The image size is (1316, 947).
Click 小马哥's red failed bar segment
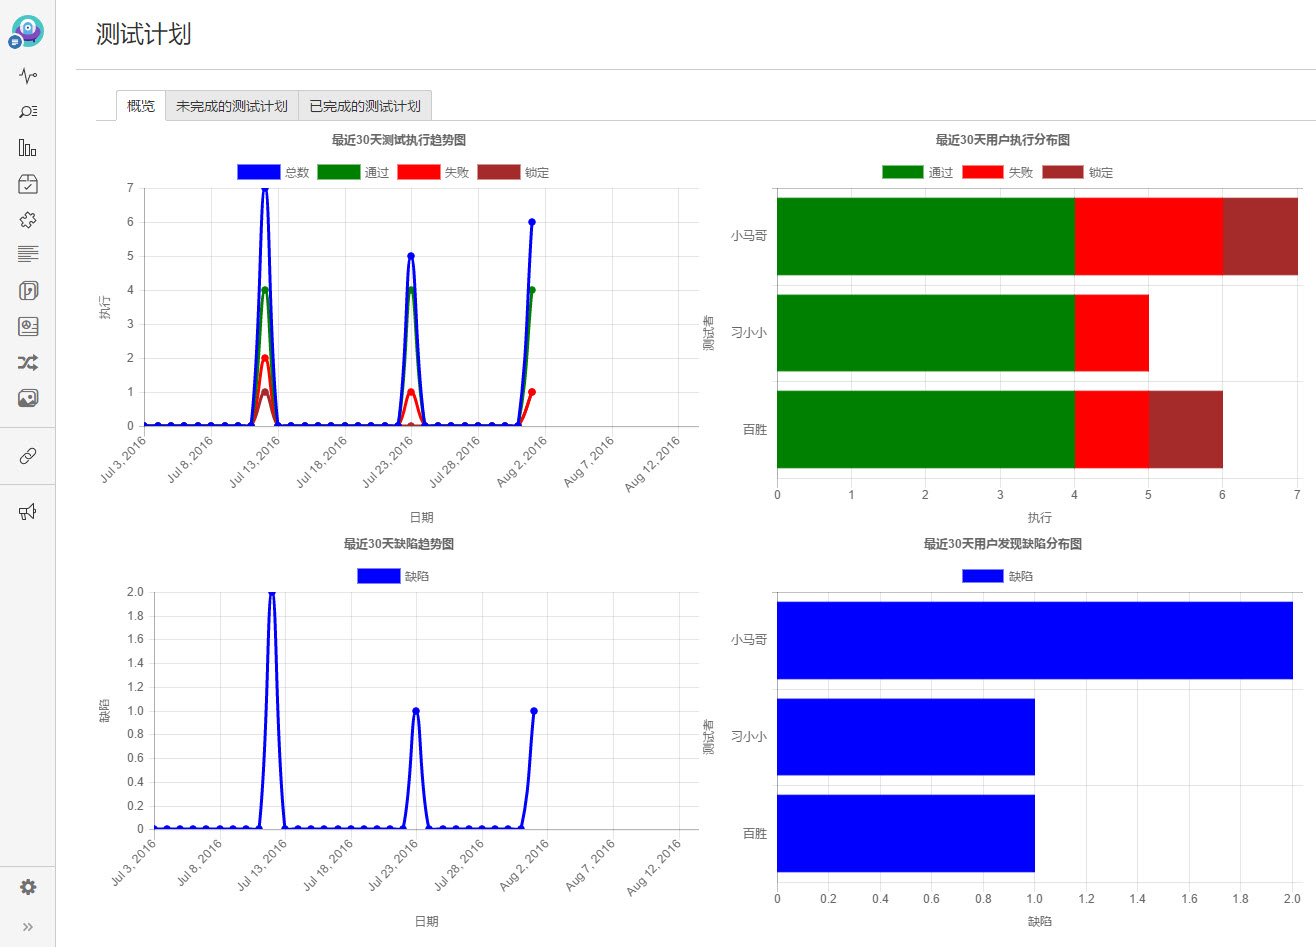[1149, 236]
